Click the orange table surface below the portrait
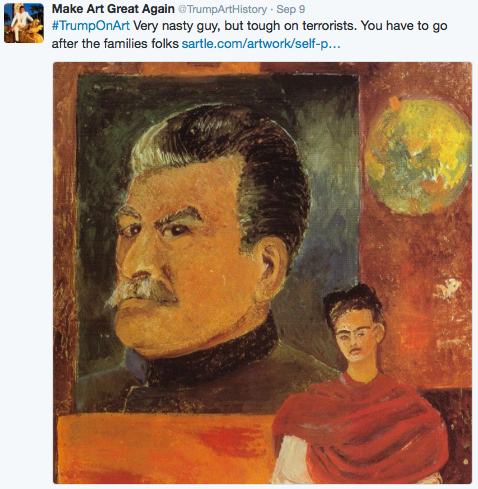 (x=165, y=448)
